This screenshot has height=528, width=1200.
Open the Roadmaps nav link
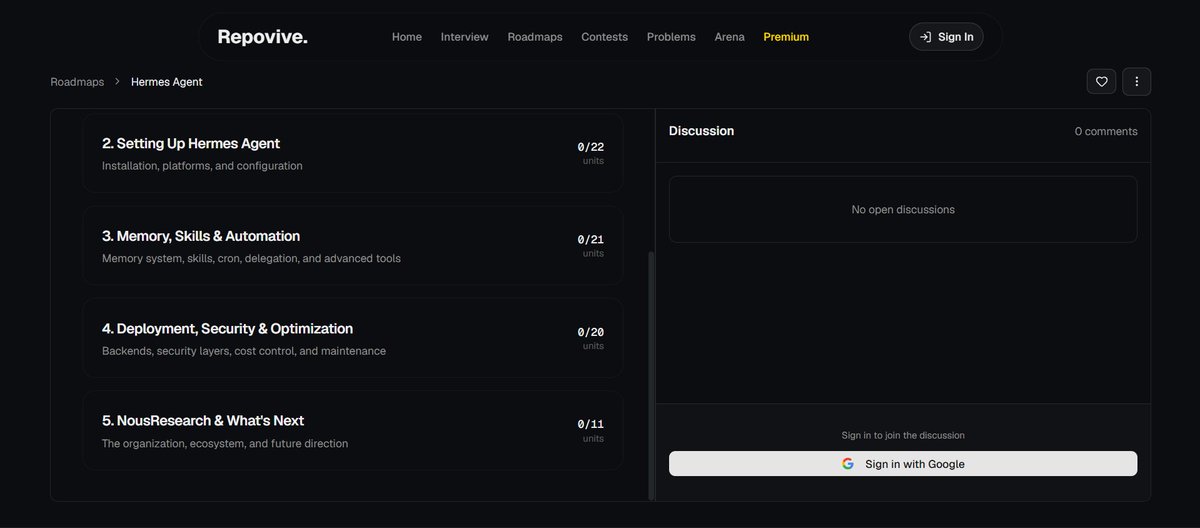tap(535, 37)
